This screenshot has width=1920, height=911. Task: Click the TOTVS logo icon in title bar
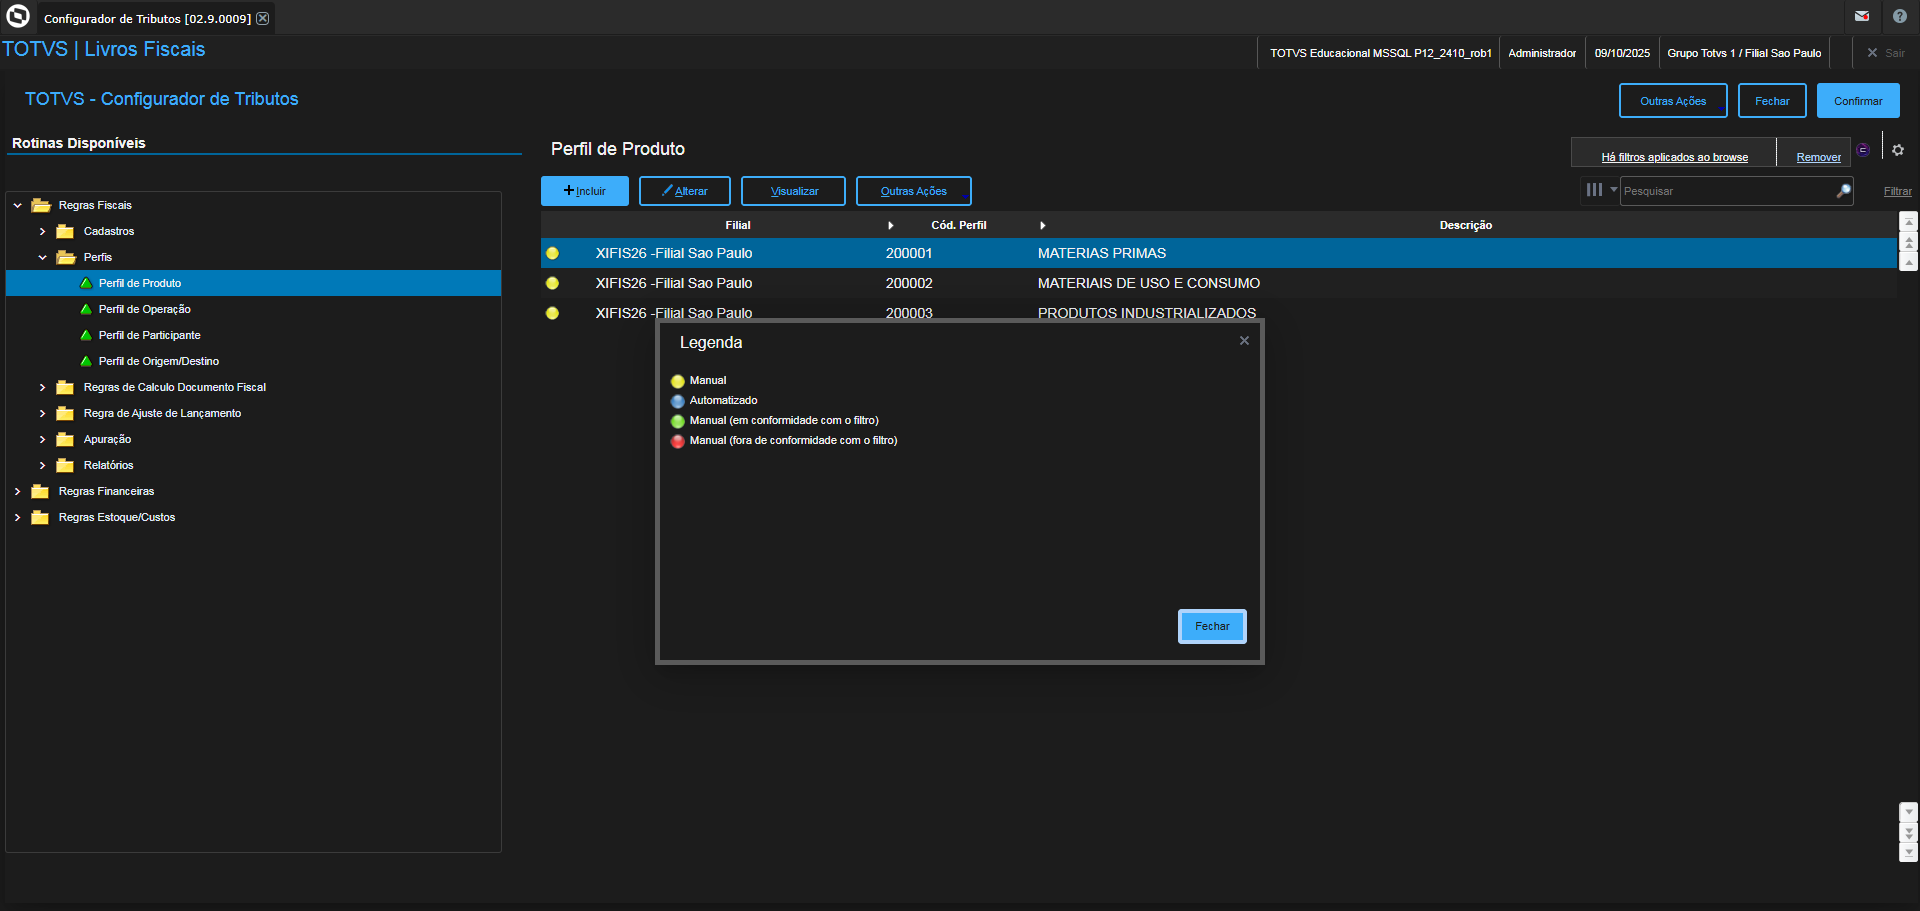point(18,17)
